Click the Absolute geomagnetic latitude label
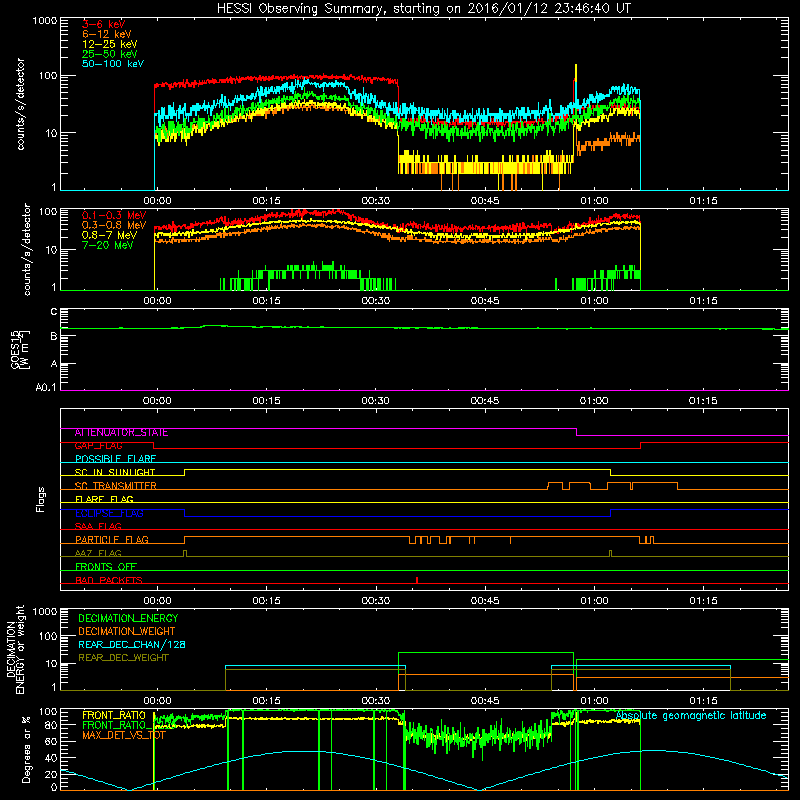This screenshot has width=800, height=800. point(691,716)
